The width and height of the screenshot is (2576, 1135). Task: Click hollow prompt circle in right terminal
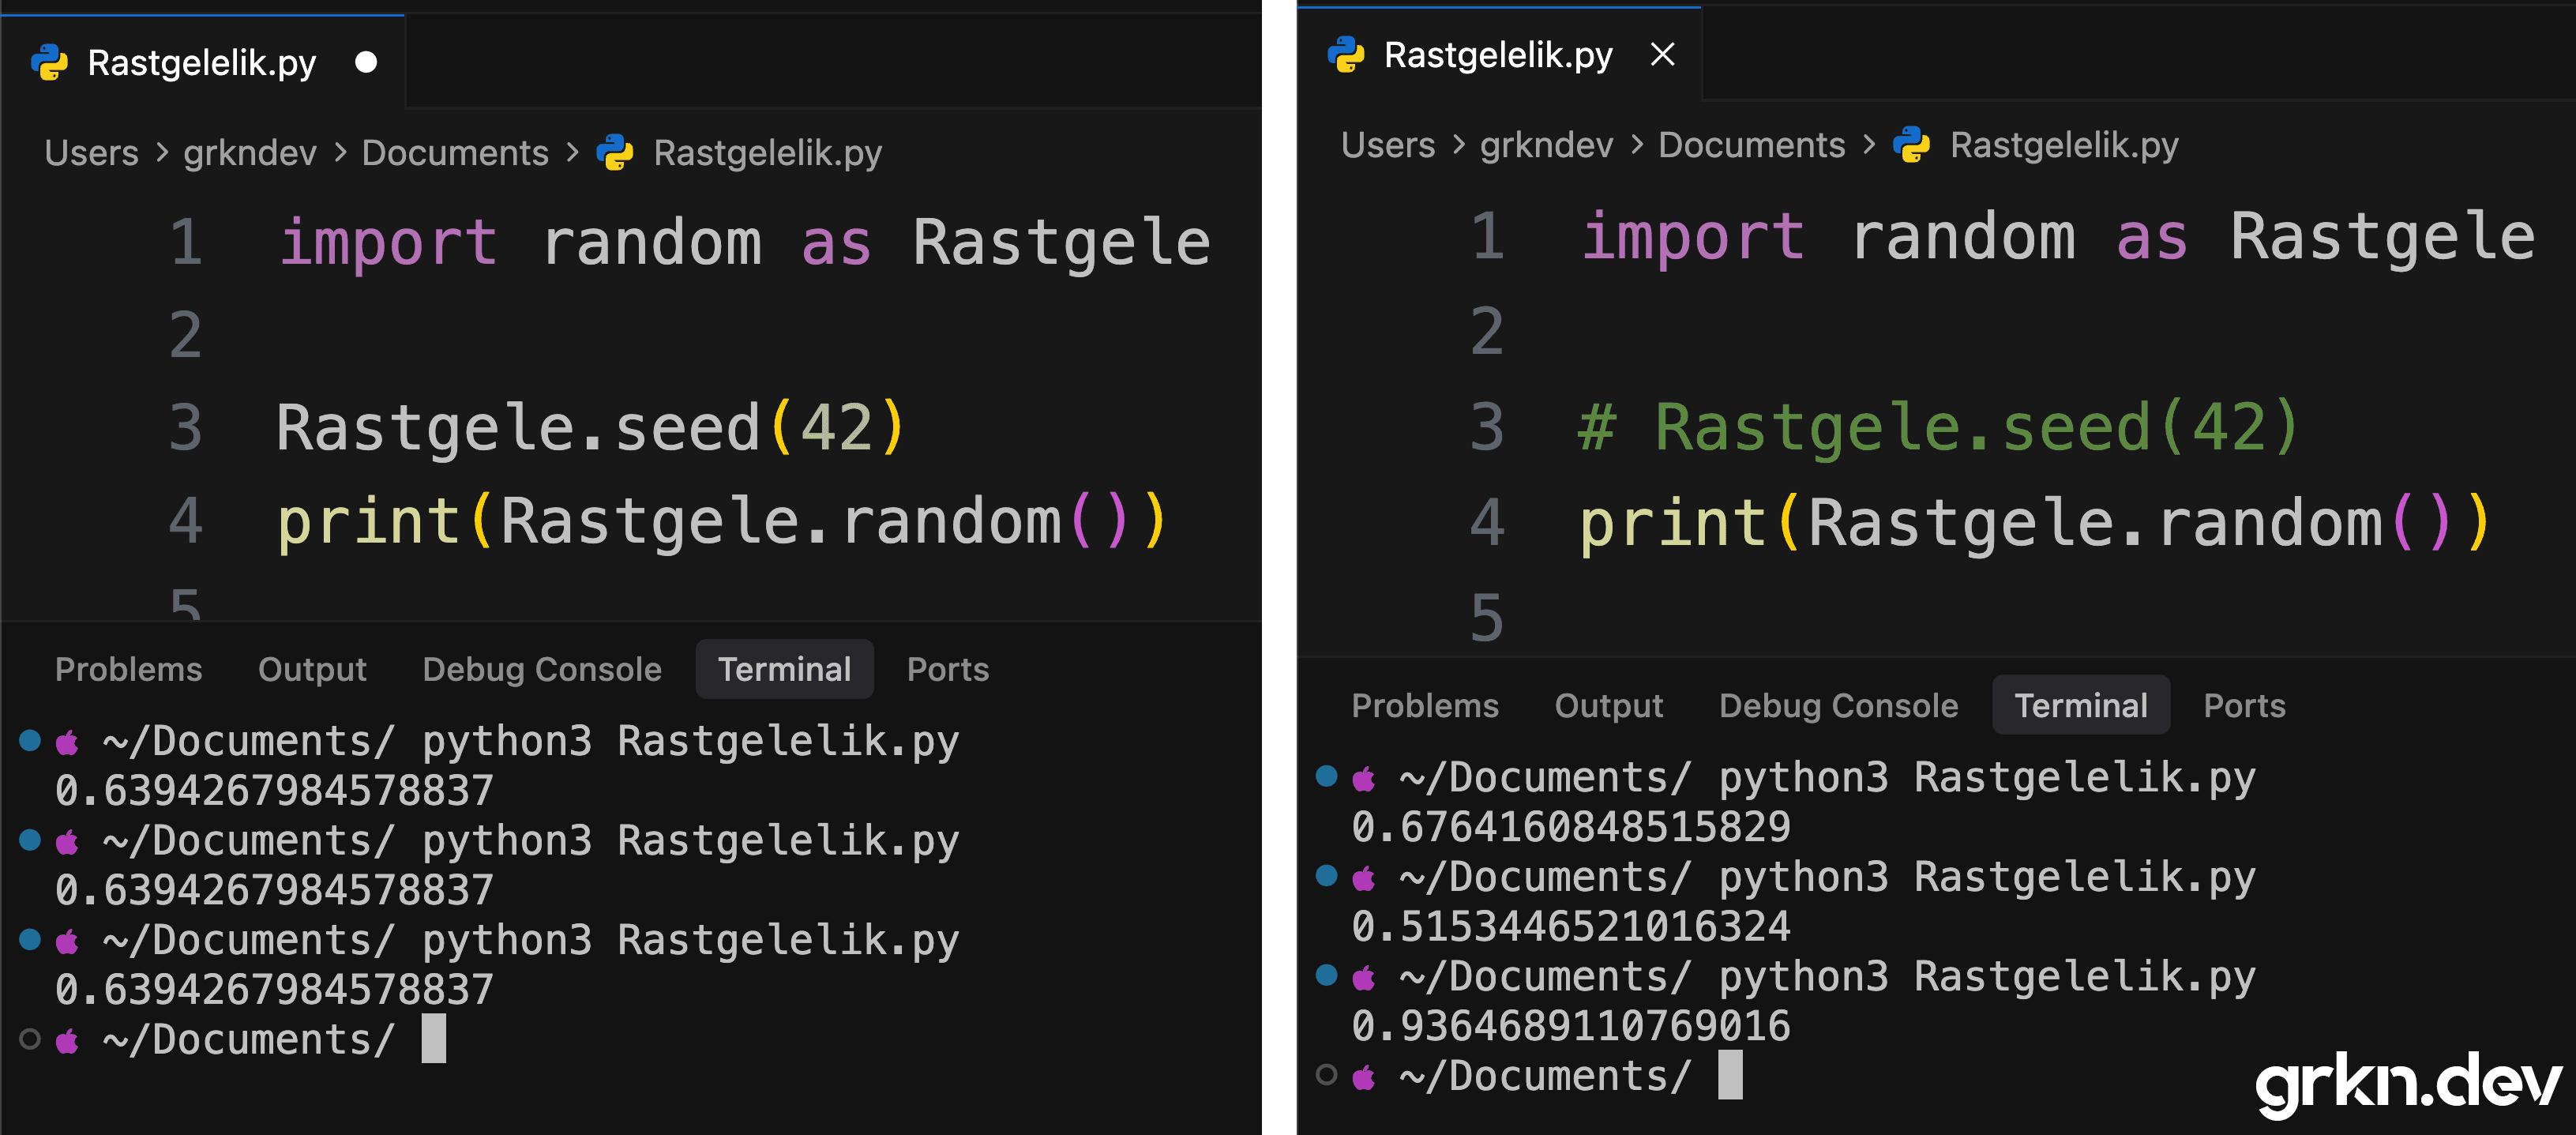[1327, 1075]
